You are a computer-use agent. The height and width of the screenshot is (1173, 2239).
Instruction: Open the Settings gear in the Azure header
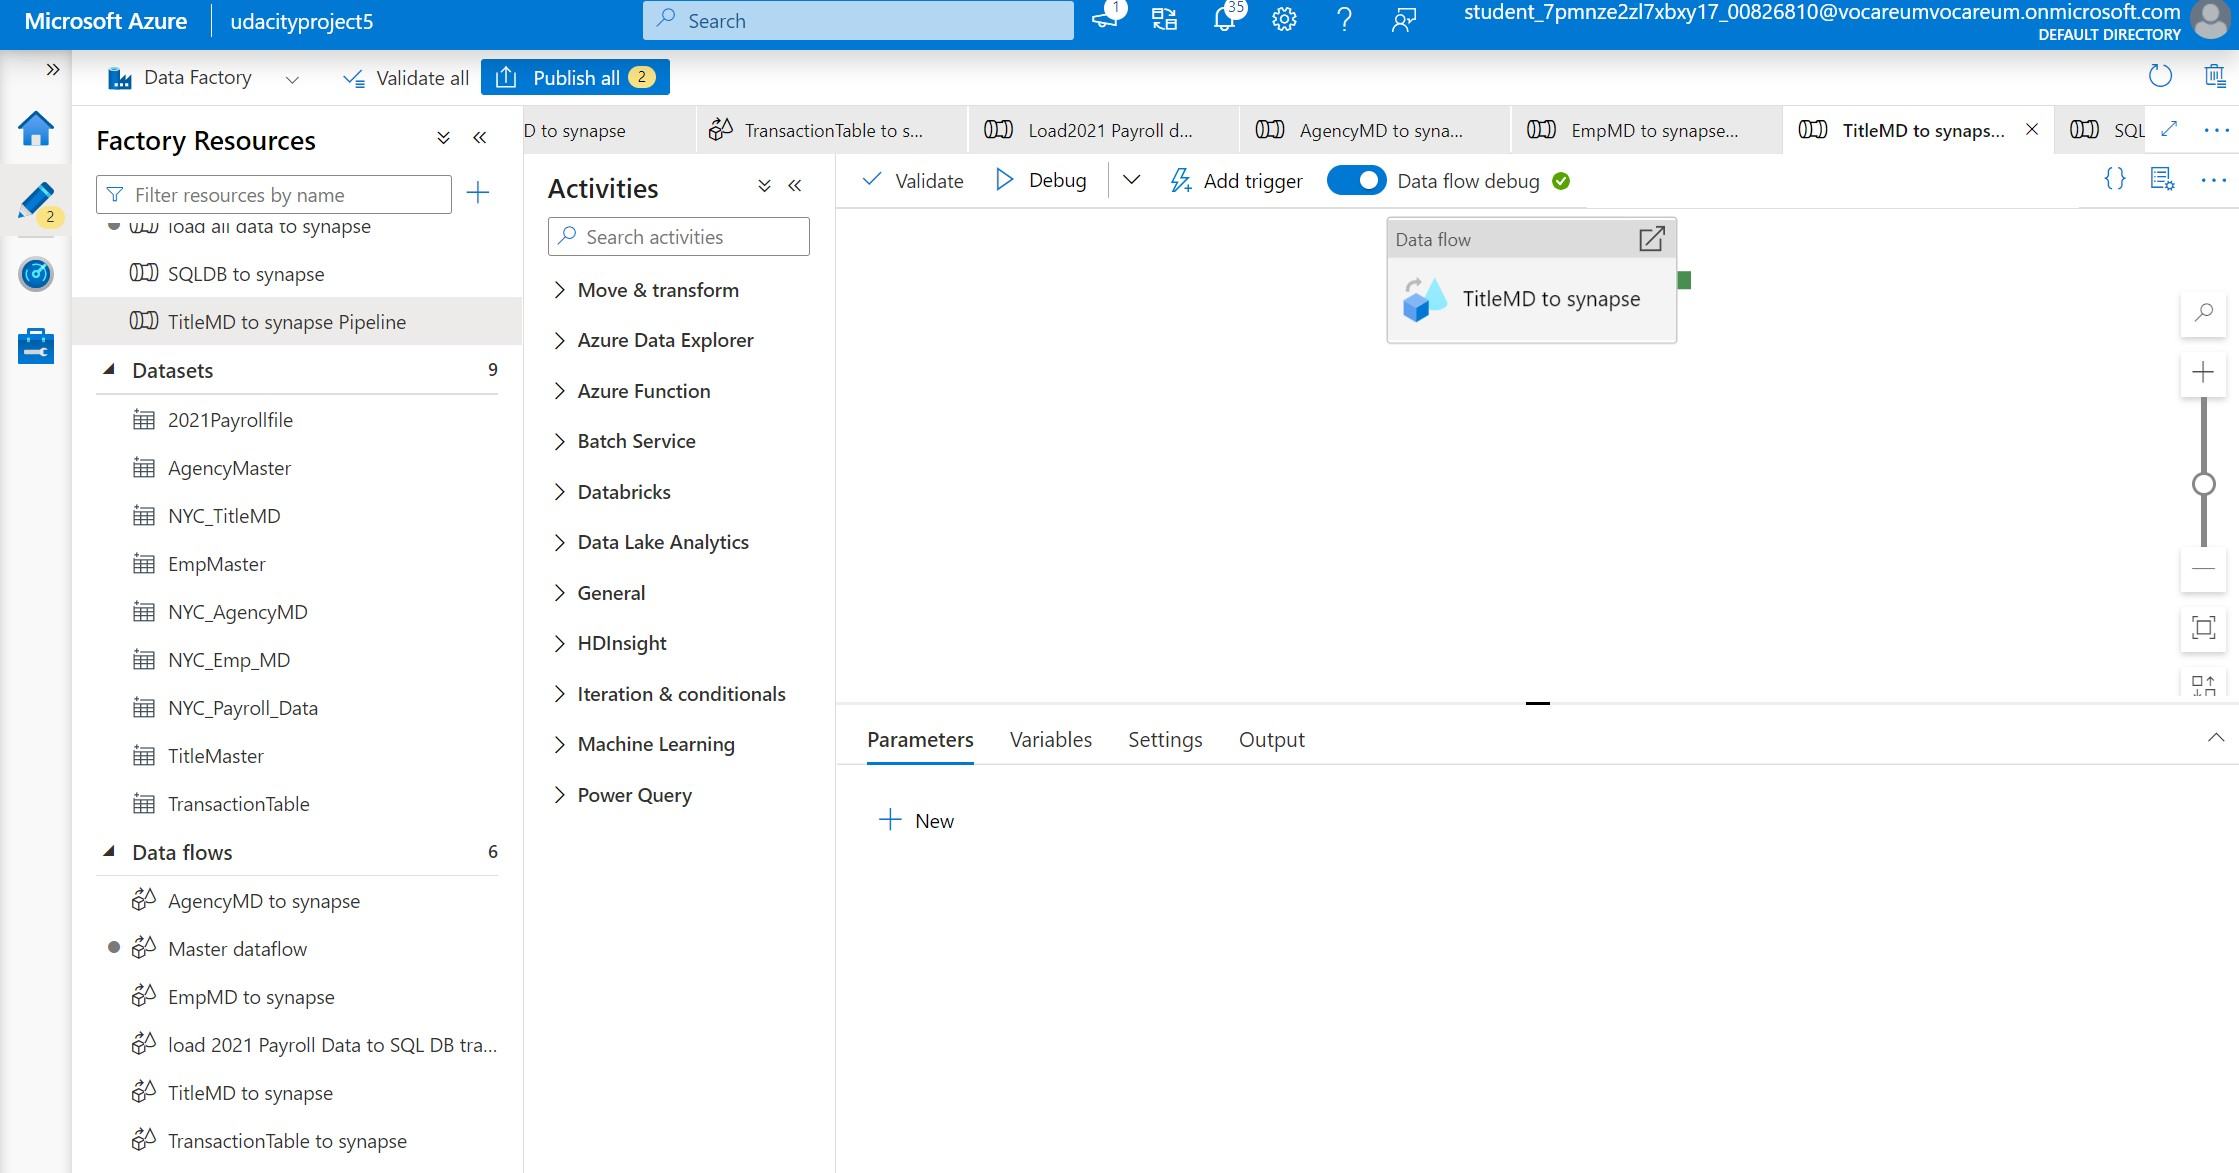tap(1284, 20)
